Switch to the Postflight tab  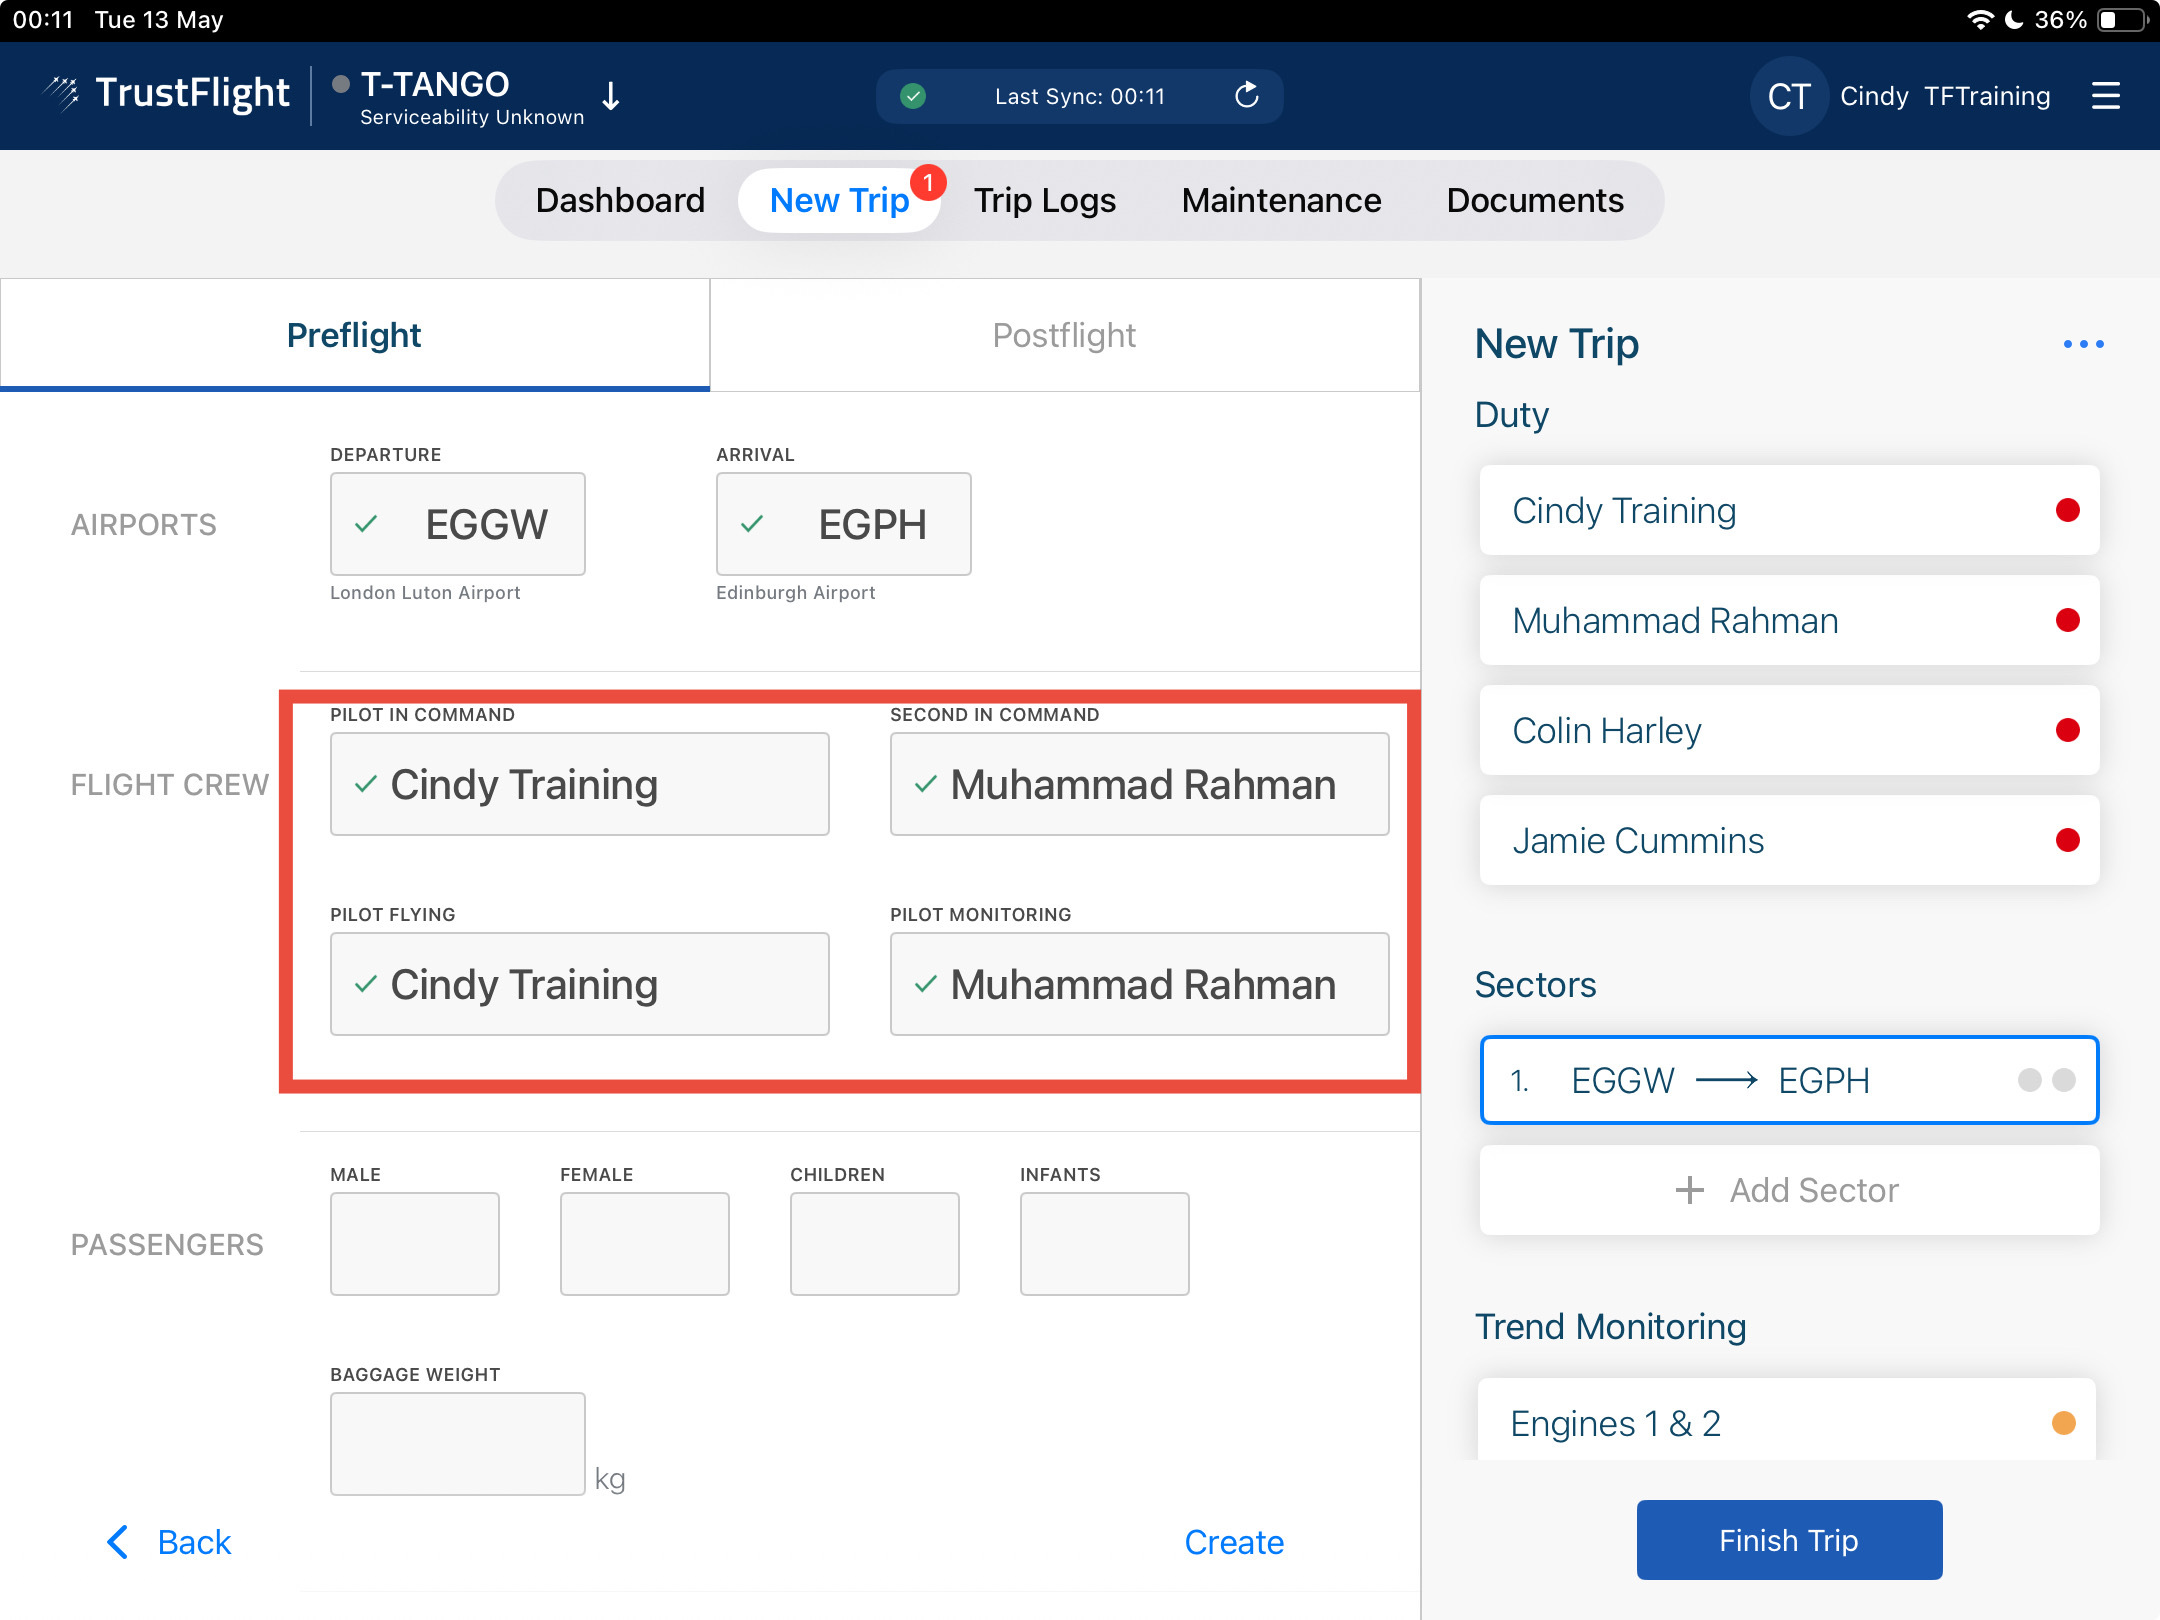tap(1064, 335)
